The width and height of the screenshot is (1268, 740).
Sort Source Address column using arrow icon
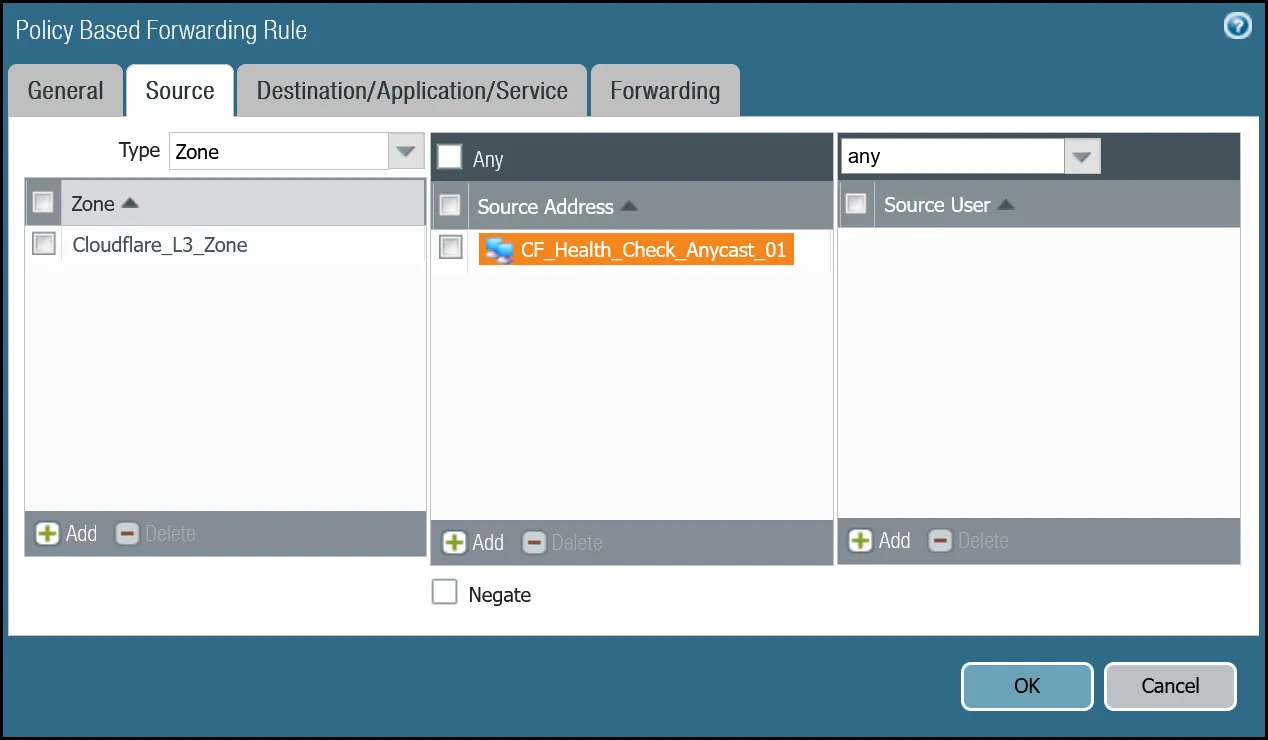point(628,207)
